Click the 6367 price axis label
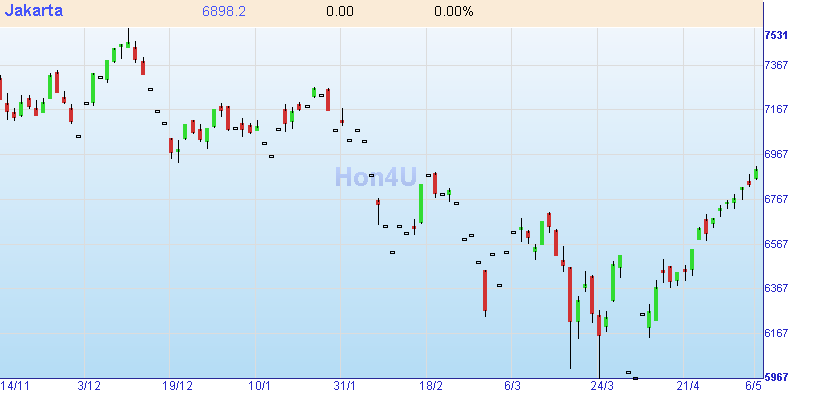The image size is (820, 400). pyautogui.click(x=776, y=288)
